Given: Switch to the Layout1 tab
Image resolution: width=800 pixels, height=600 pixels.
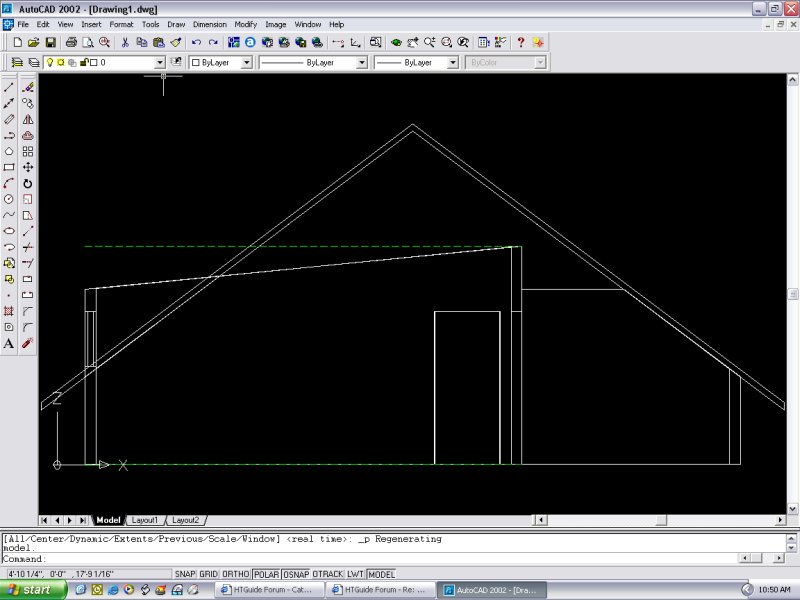Looking at the screenshot, I should [144, 520].
